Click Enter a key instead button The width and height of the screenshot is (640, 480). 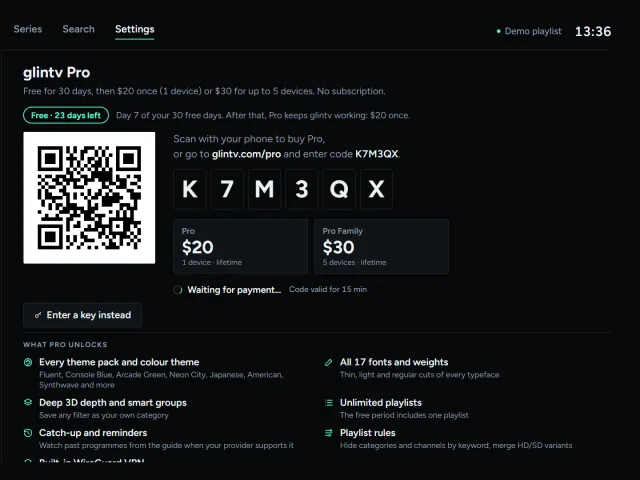[x=82, y=315]
